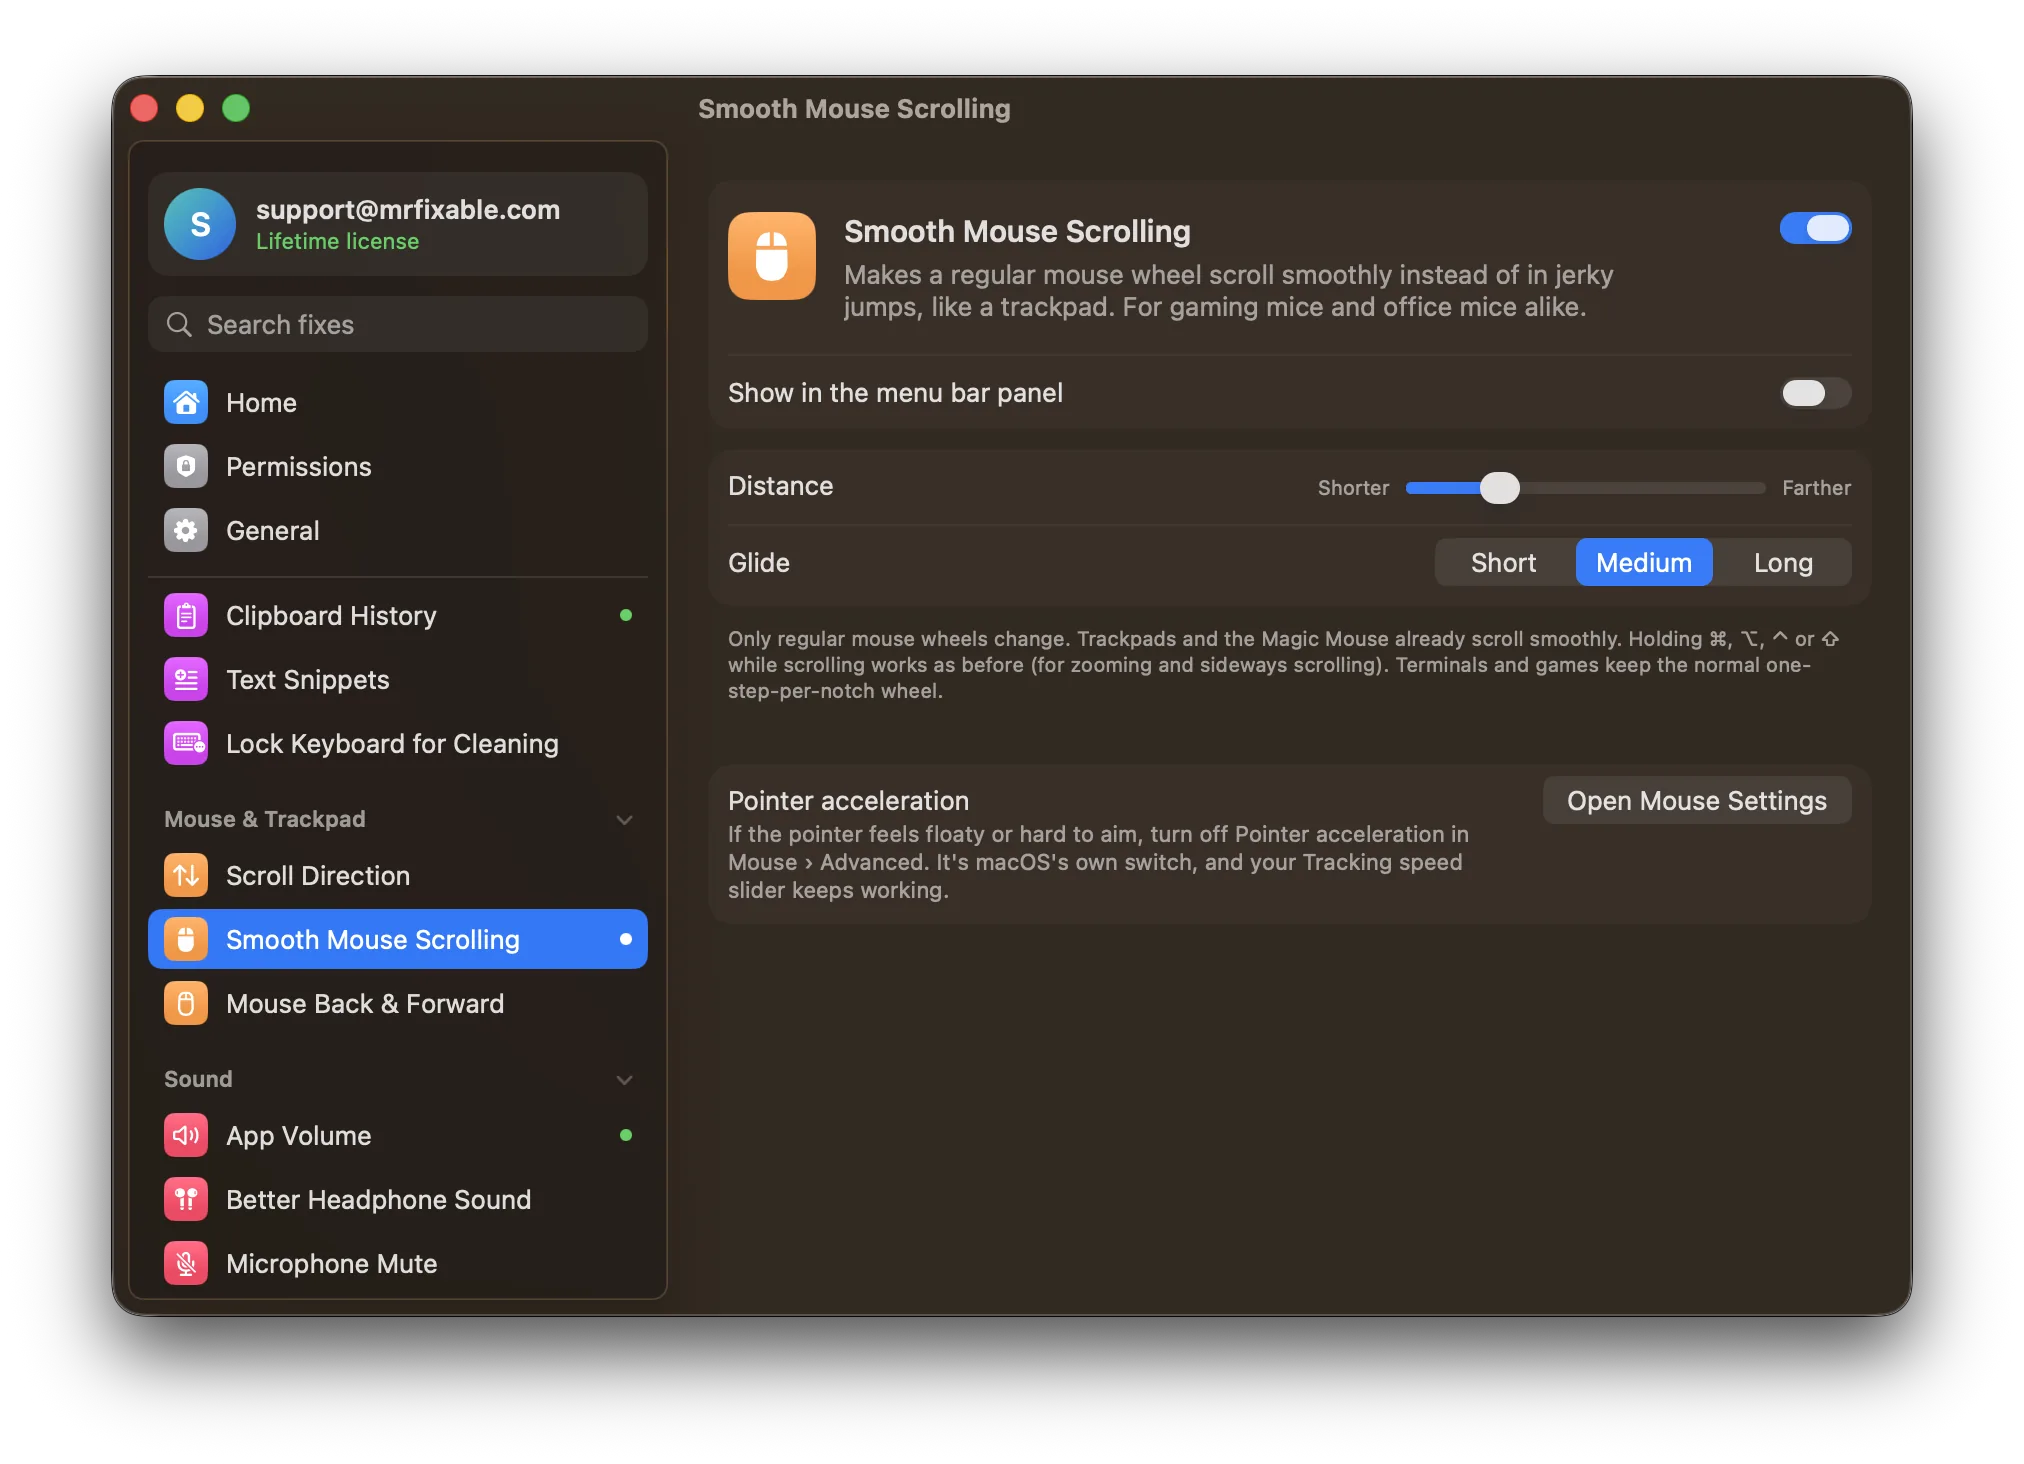
Task: Enable Show in the menu bar panel
Action: (1815, 393)
